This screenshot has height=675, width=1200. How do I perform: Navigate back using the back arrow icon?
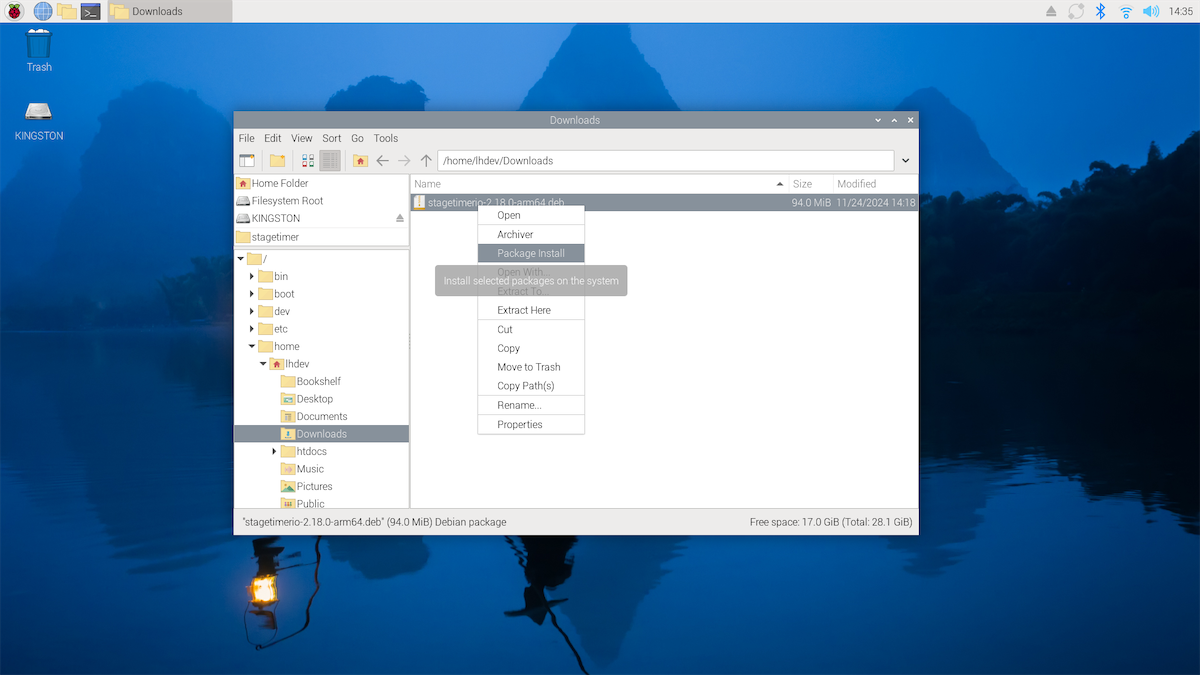[x=382, y=160]
